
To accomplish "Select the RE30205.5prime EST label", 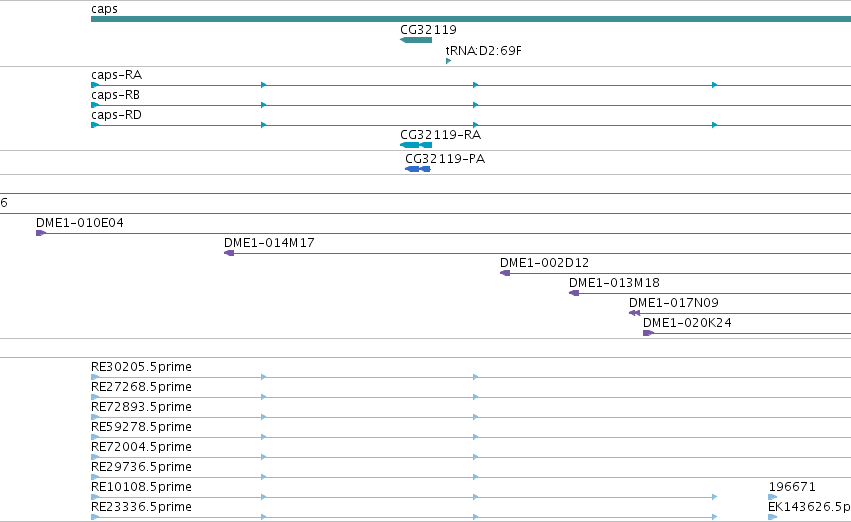I will [x=141, y=367].
